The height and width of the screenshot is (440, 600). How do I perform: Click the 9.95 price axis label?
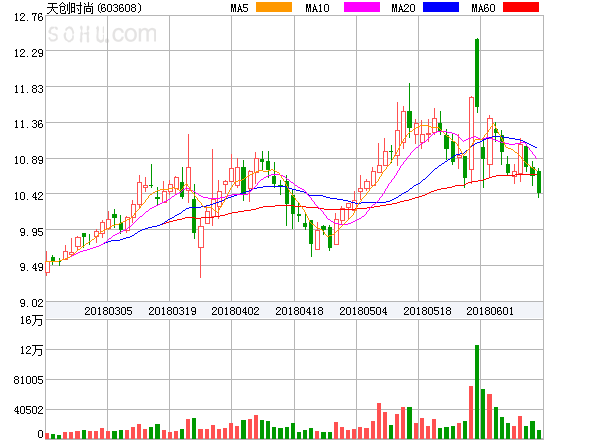[x=31, y=232]
